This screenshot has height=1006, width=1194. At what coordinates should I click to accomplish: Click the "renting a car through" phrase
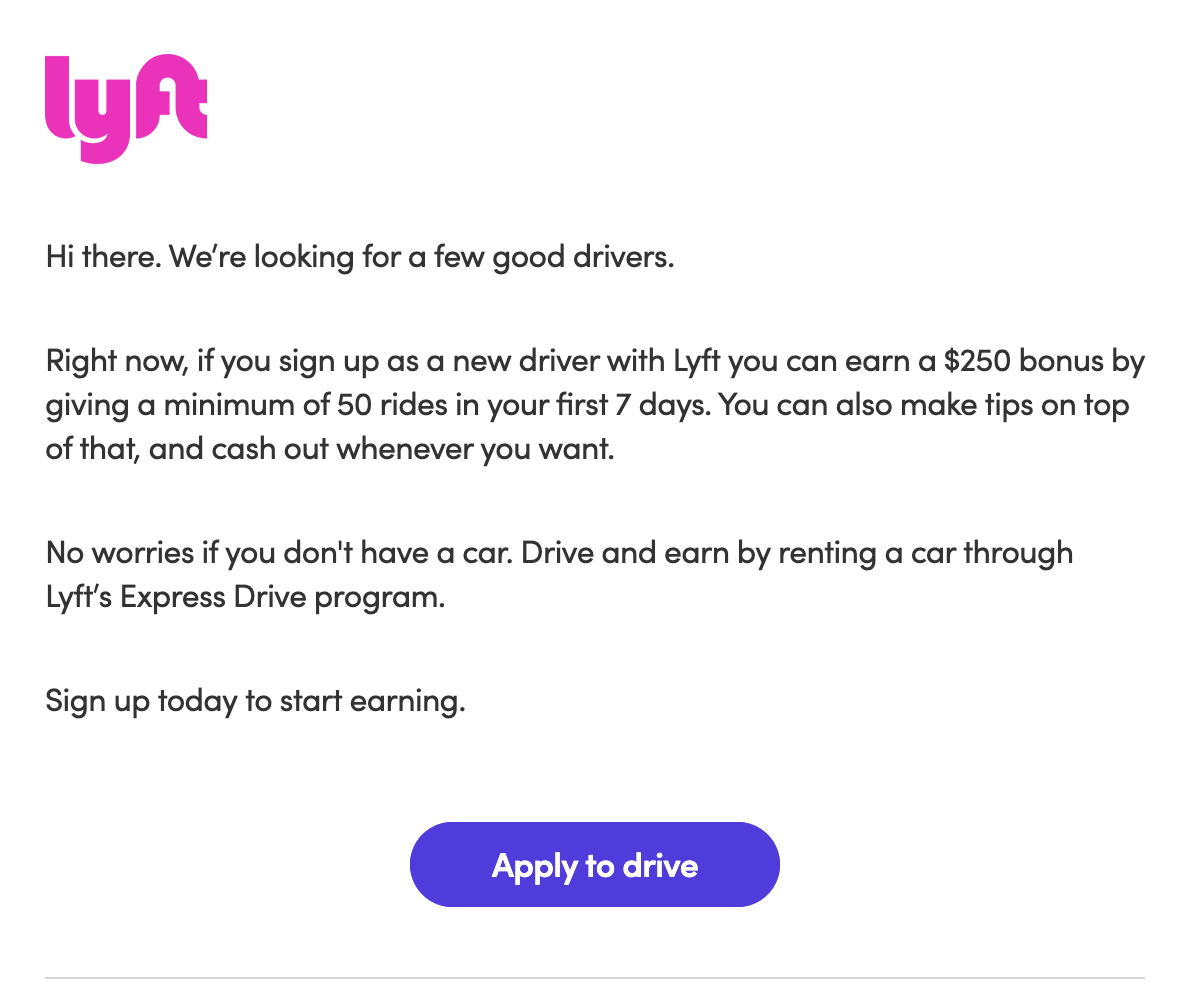click(x=908, y=552)
